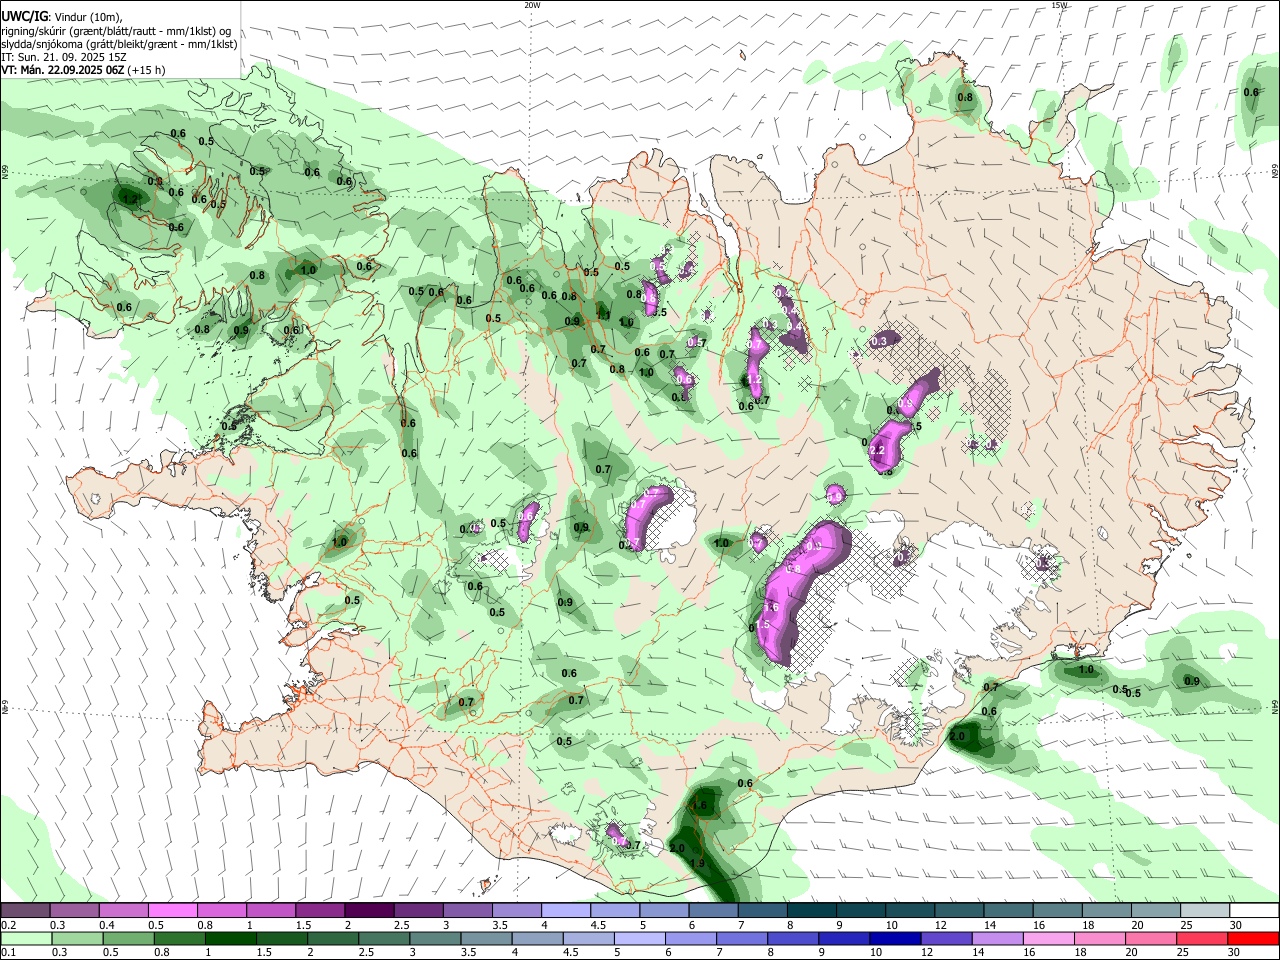Viewport: 1280px width, 960px height.
Task: Select the white swatch at 30 in top legend row
Action: tap(1253, 910)
